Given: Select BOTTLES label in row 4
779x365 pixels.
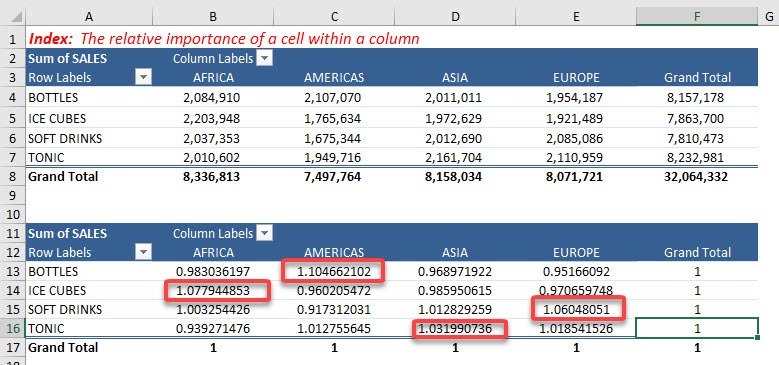Looking at the screenshot, I should click(53, 98).
